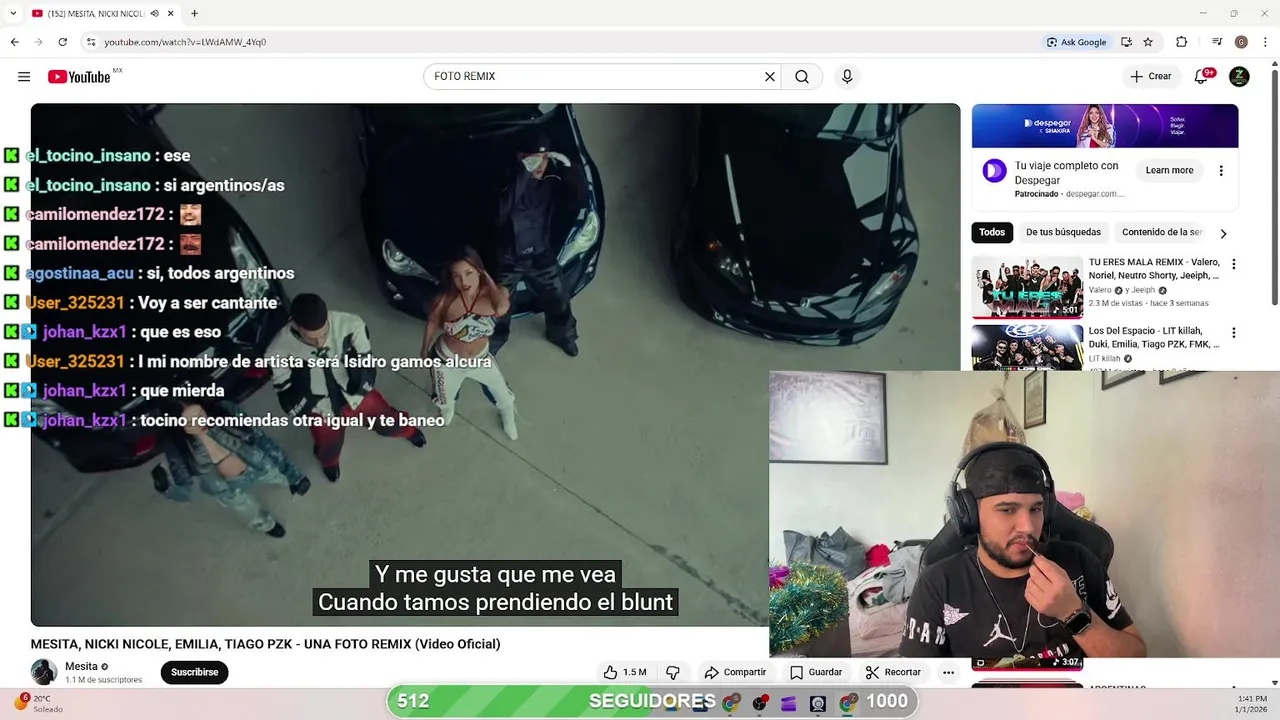
Task: Open the Mesita channel name link
Action: [x=81, y=667]
